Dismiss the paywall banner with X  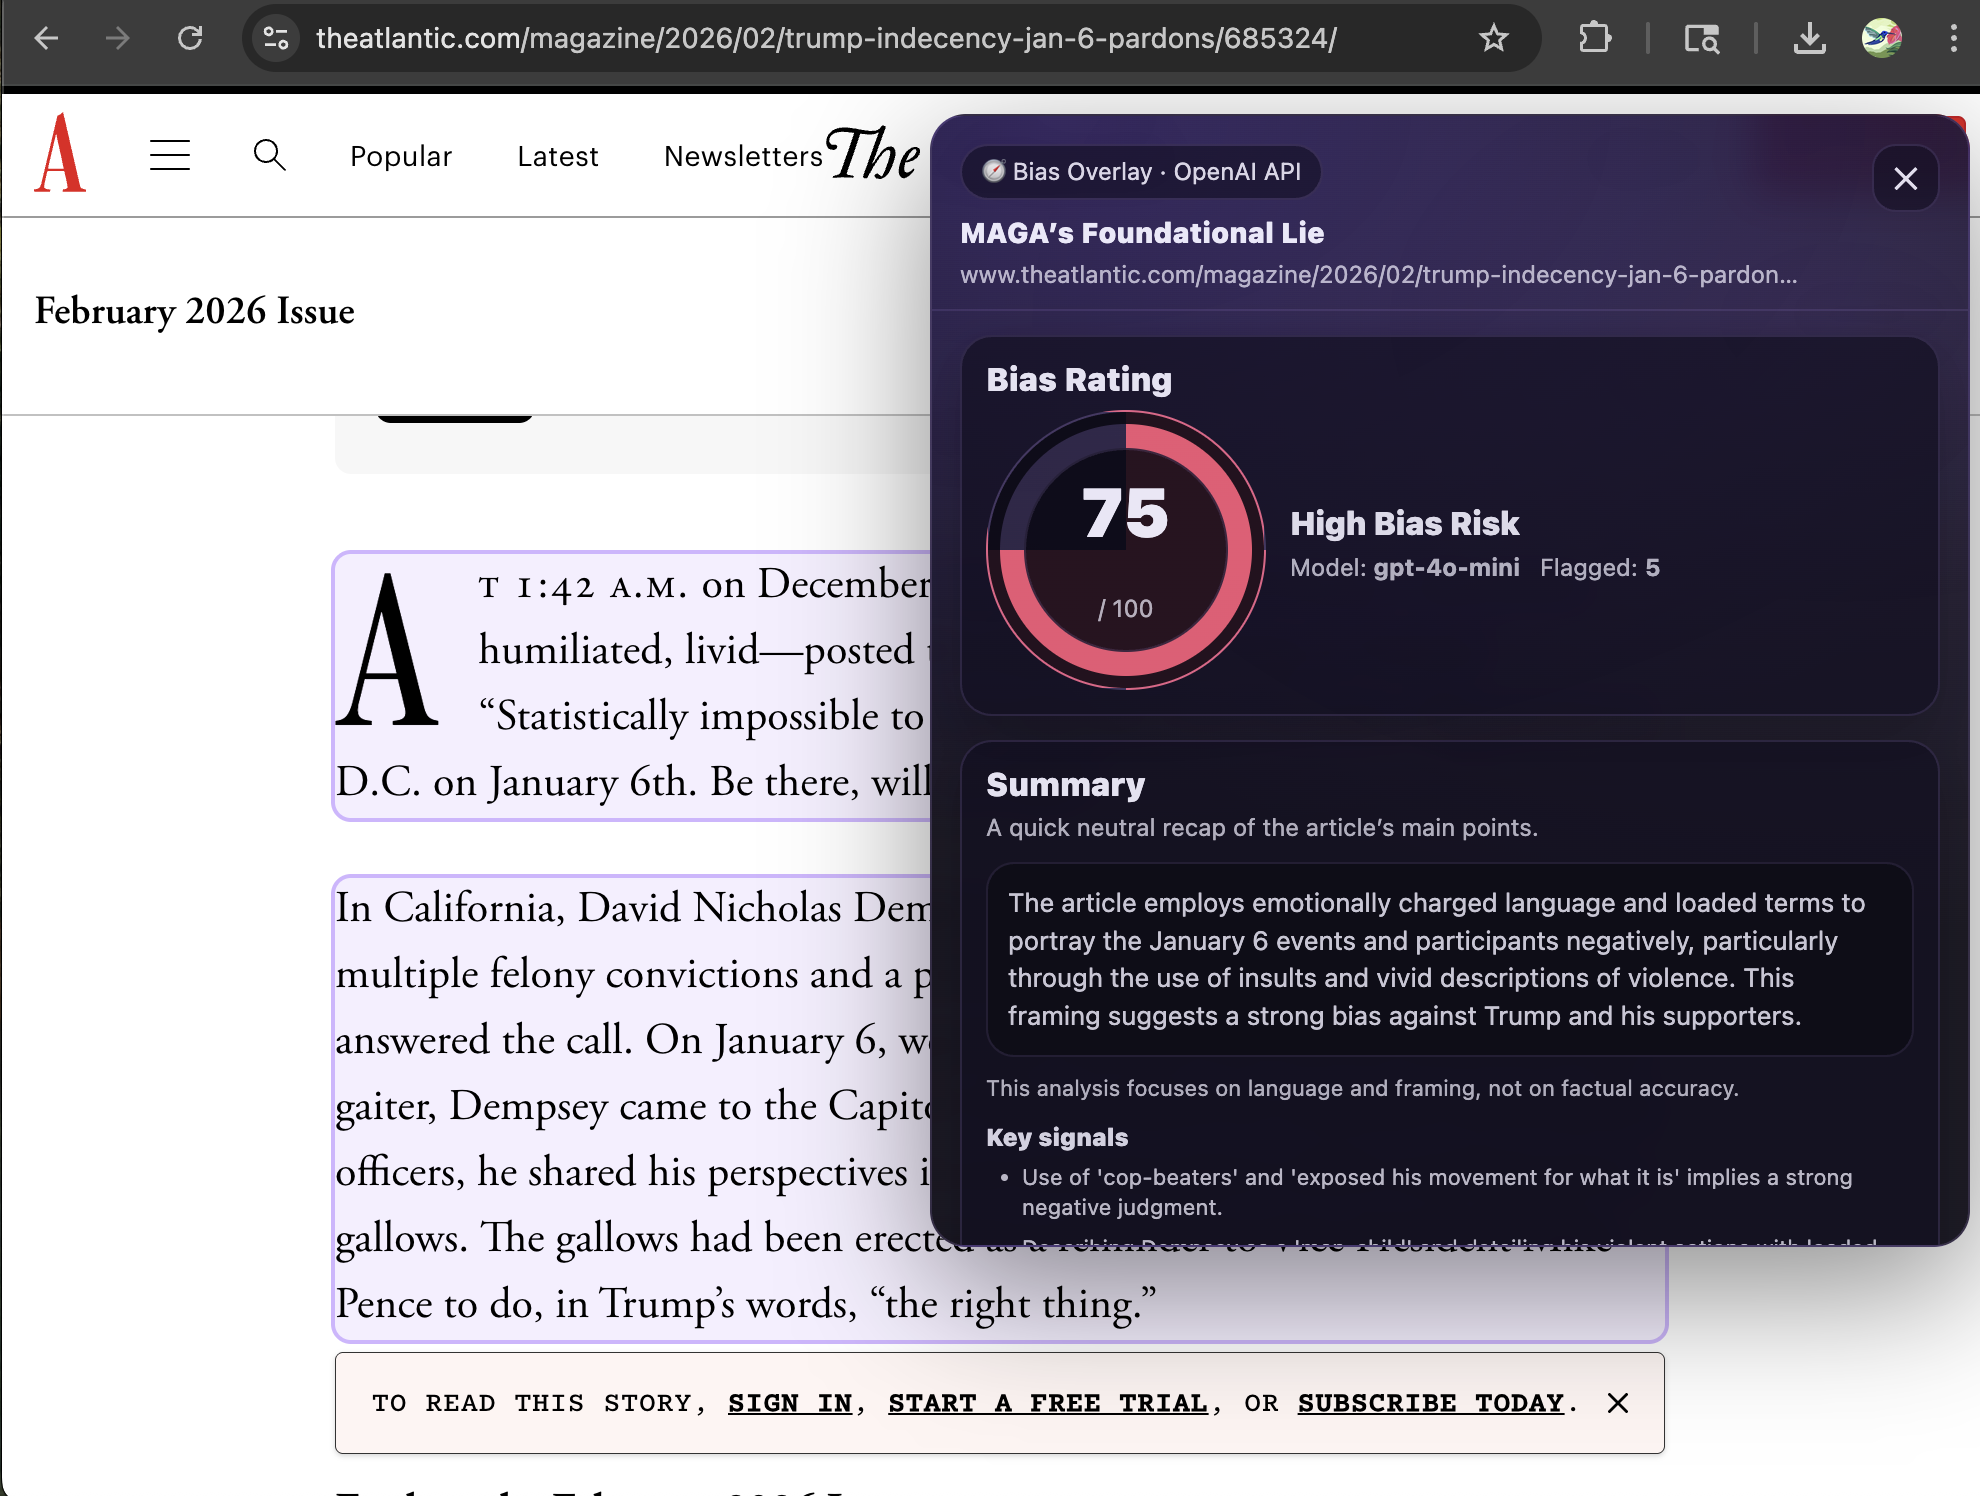coord(1618,1403)
